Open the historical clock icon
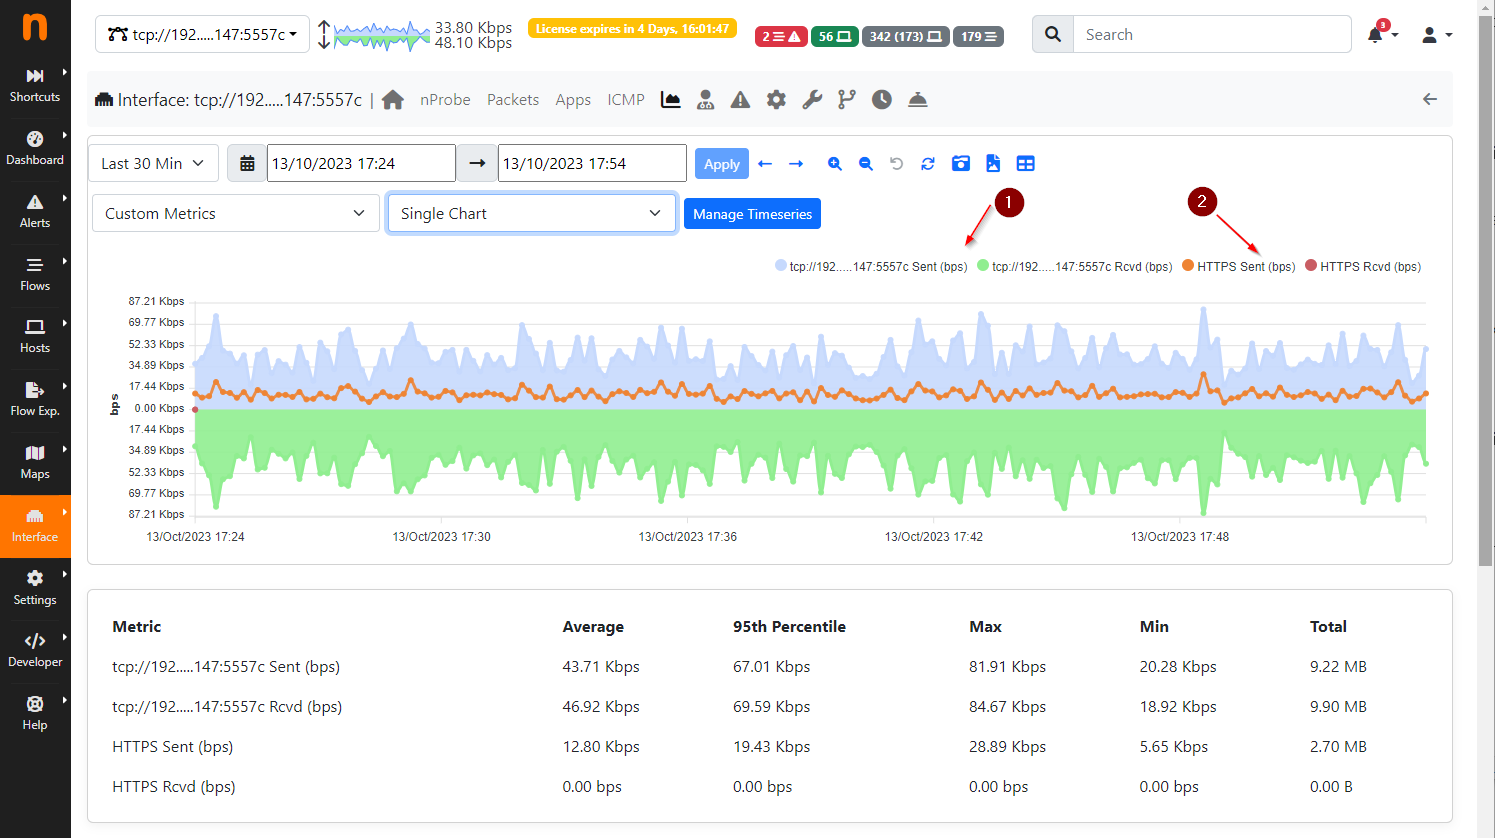The image size is (1495, 838). 881,99
